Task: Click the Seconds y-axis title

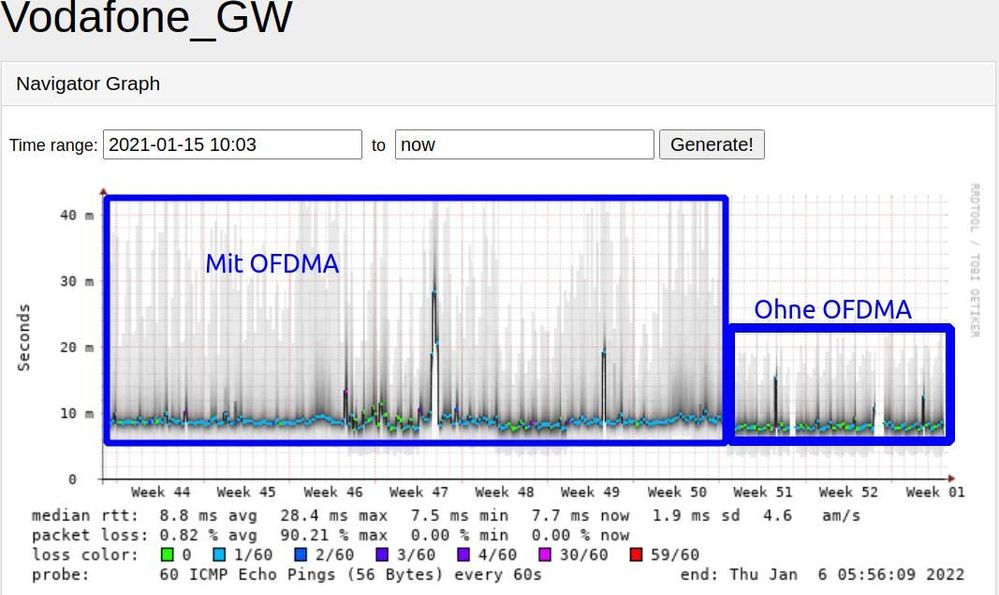Action: coord(24,338)
